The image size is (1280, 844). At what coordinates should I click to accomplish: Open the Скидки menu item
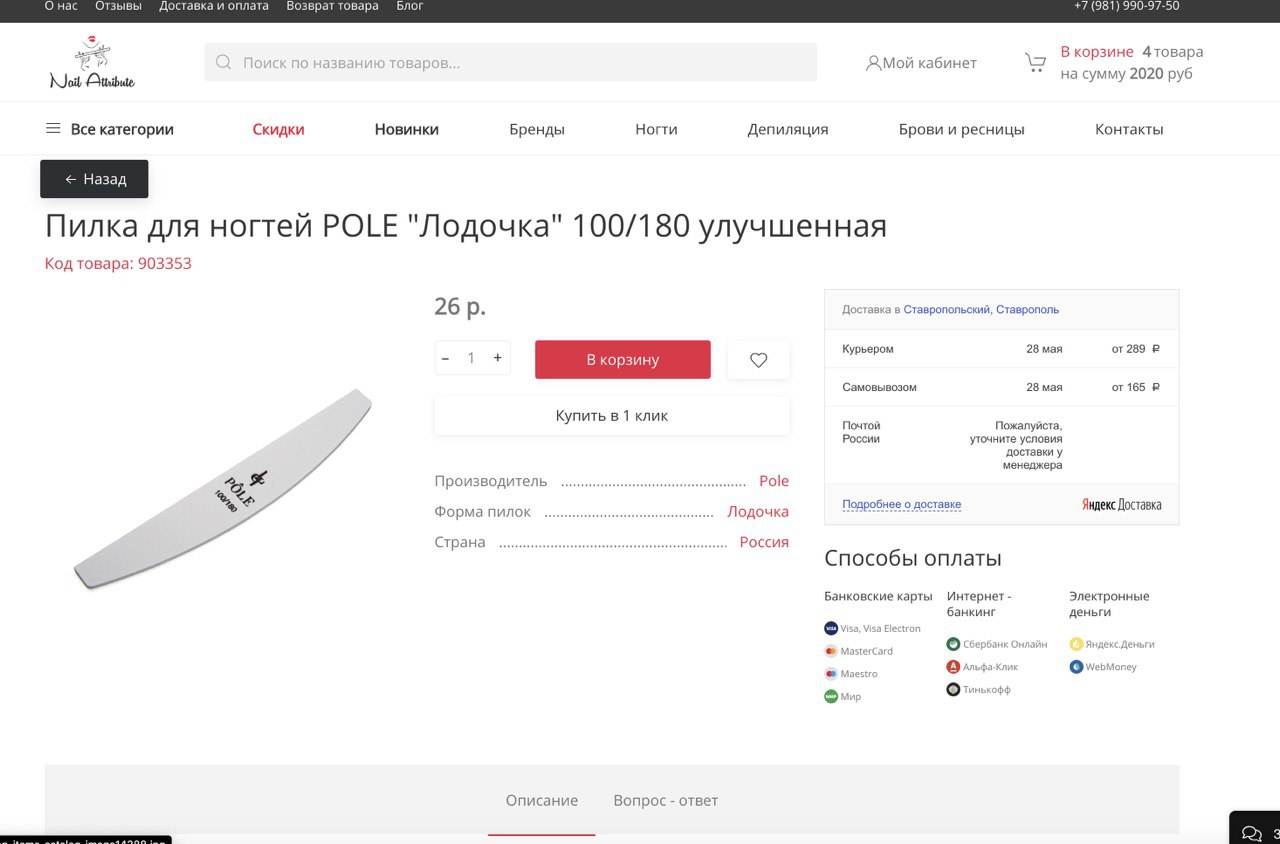tap(278, 129)
